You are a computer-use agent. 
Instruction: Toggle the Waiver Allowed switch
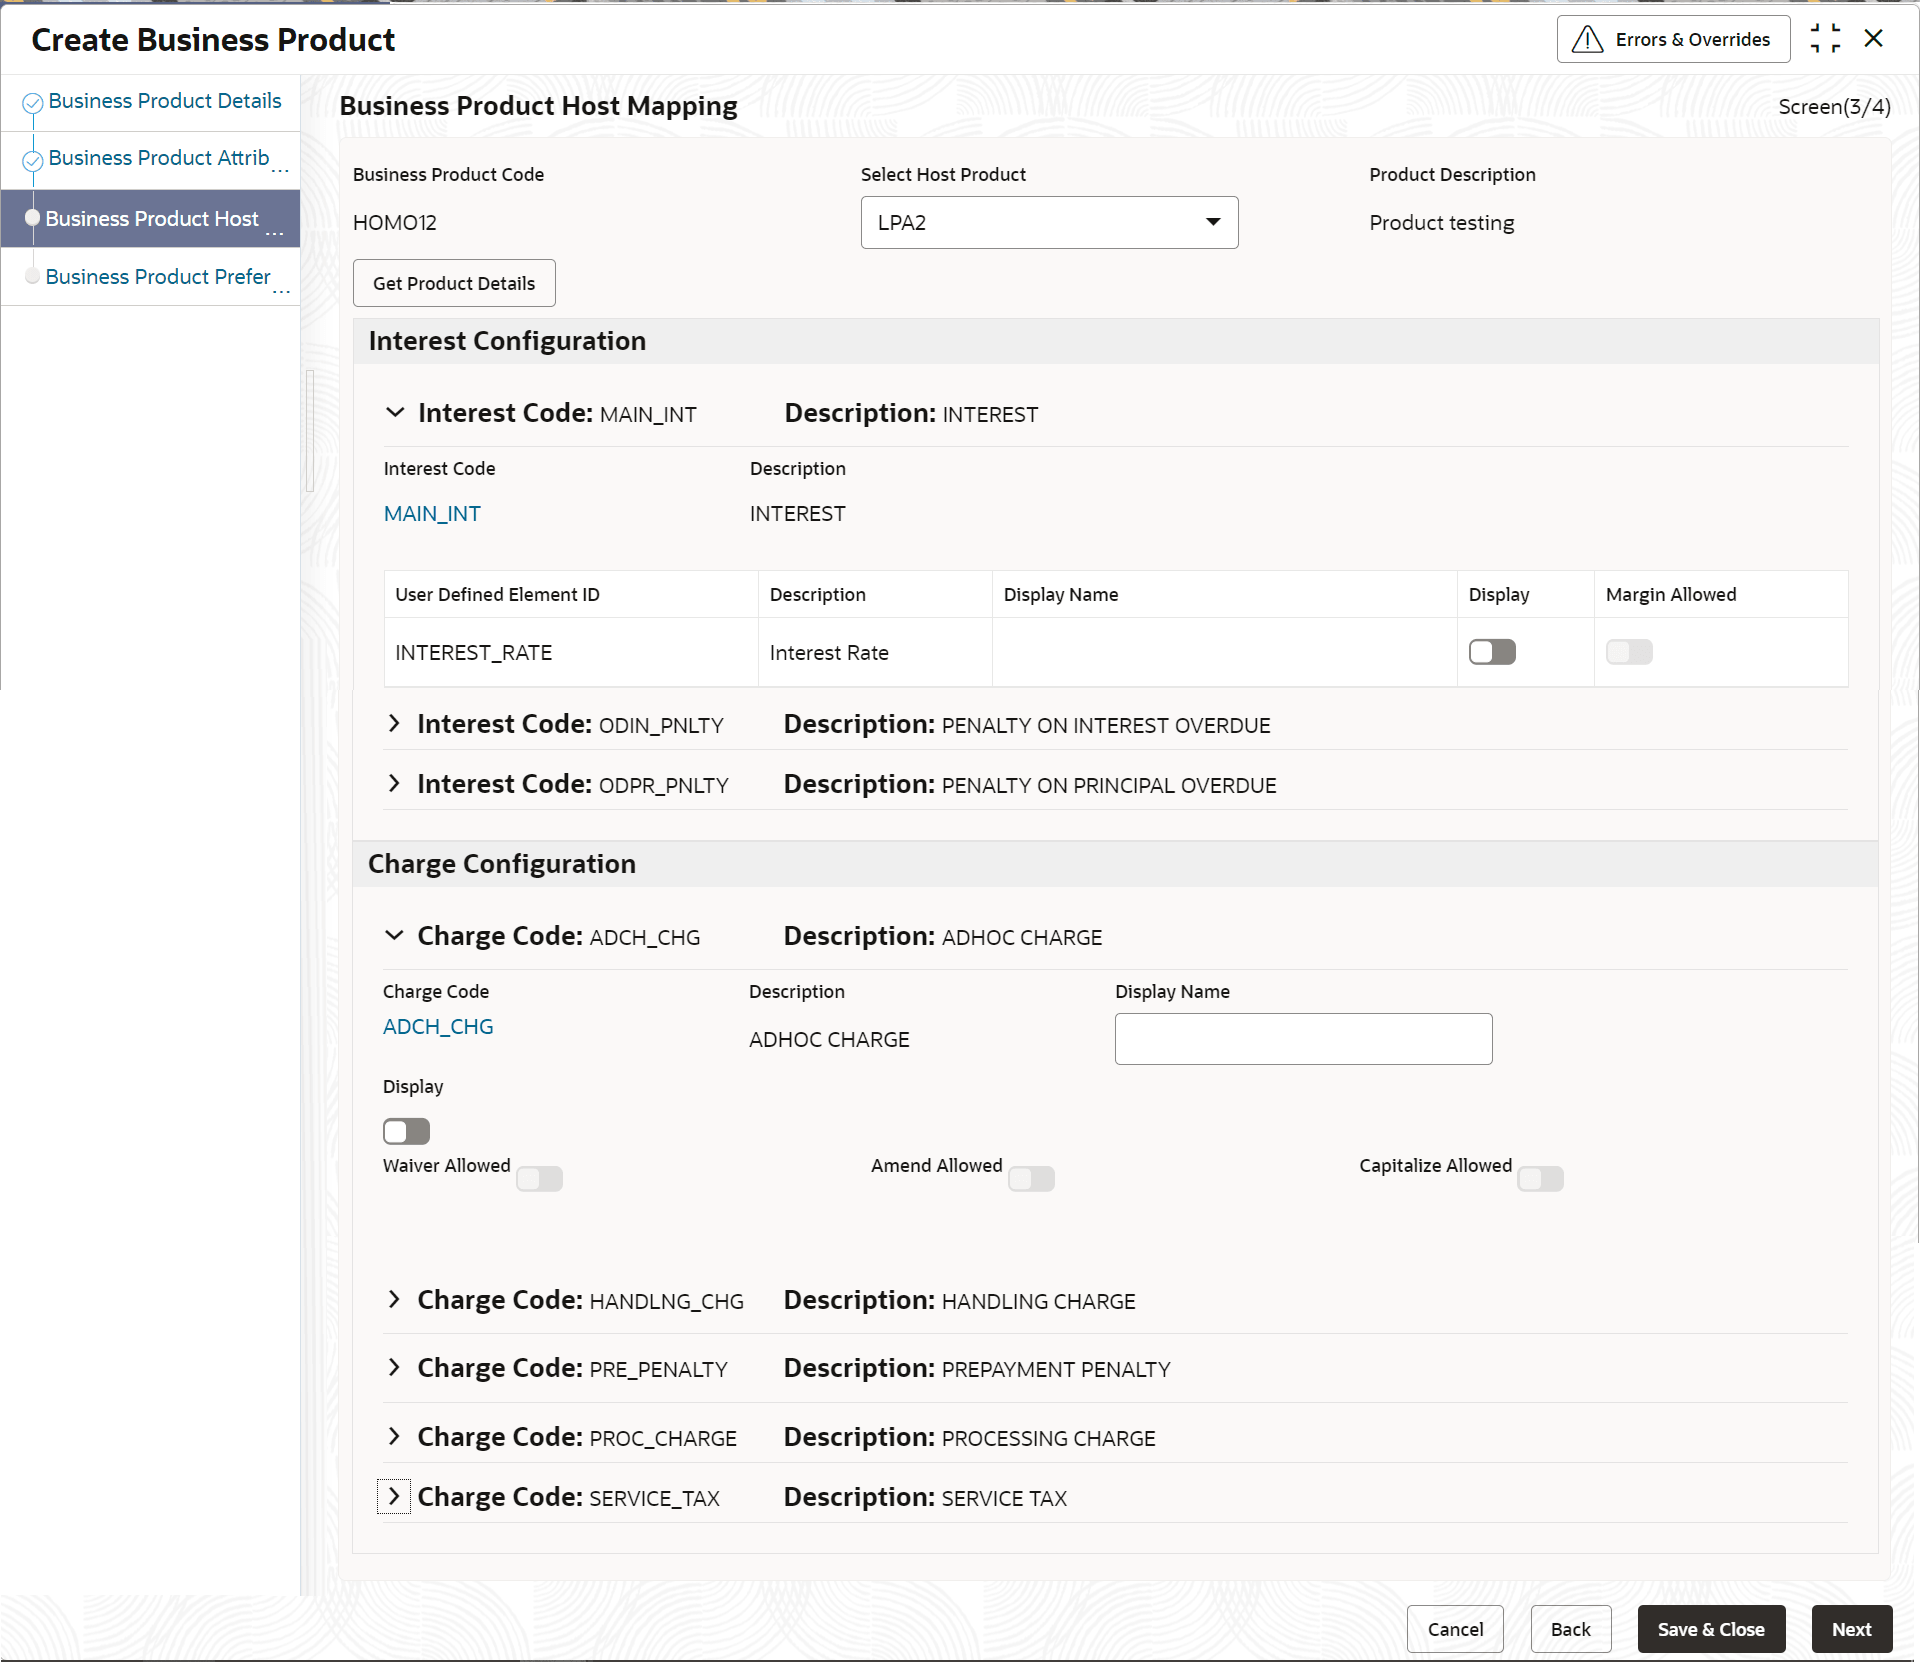540,1179
